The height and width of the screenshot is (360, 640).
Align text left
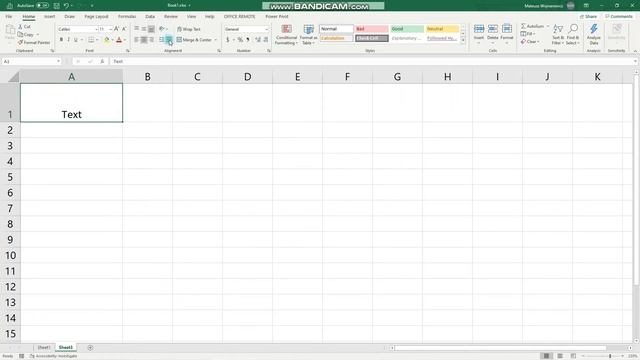[136, 40]
